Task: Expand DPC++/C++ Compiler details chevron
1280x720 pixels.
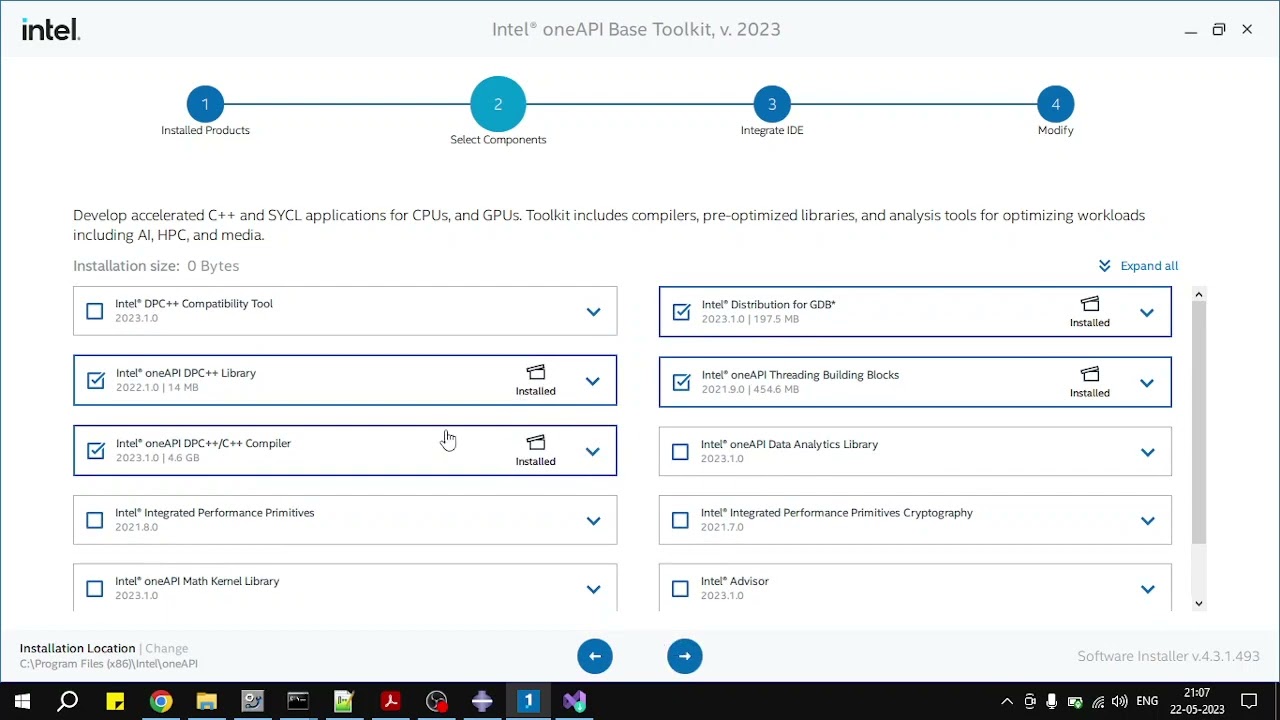Action: [x=593, y=451]
